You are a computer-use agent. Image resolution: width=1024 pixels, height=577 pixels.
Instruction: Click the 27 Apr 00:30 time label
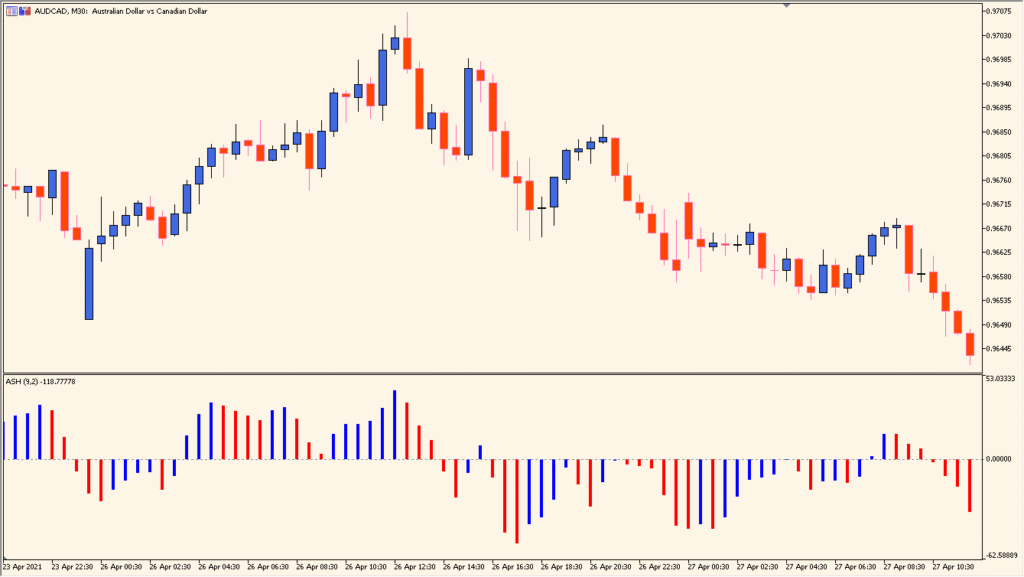(709, 567)
